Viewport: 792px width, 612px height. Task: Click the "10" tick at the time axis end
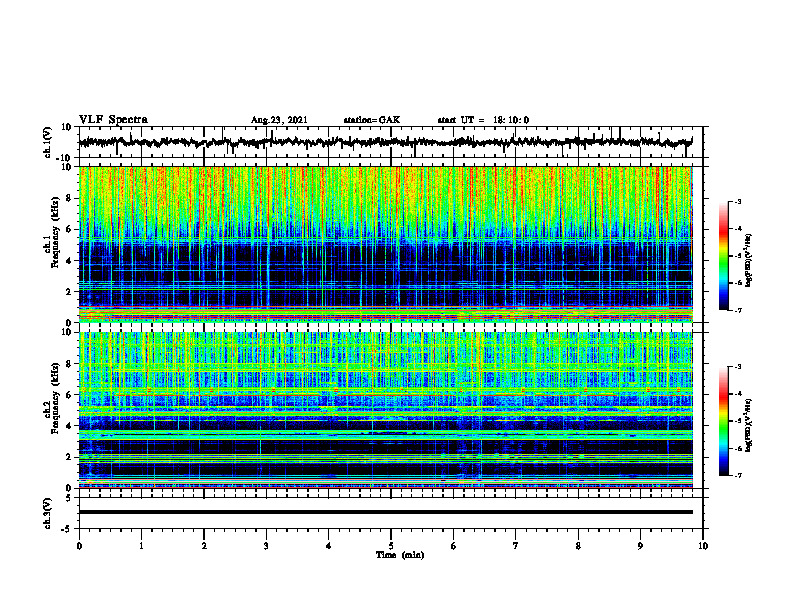click(703, 546)
